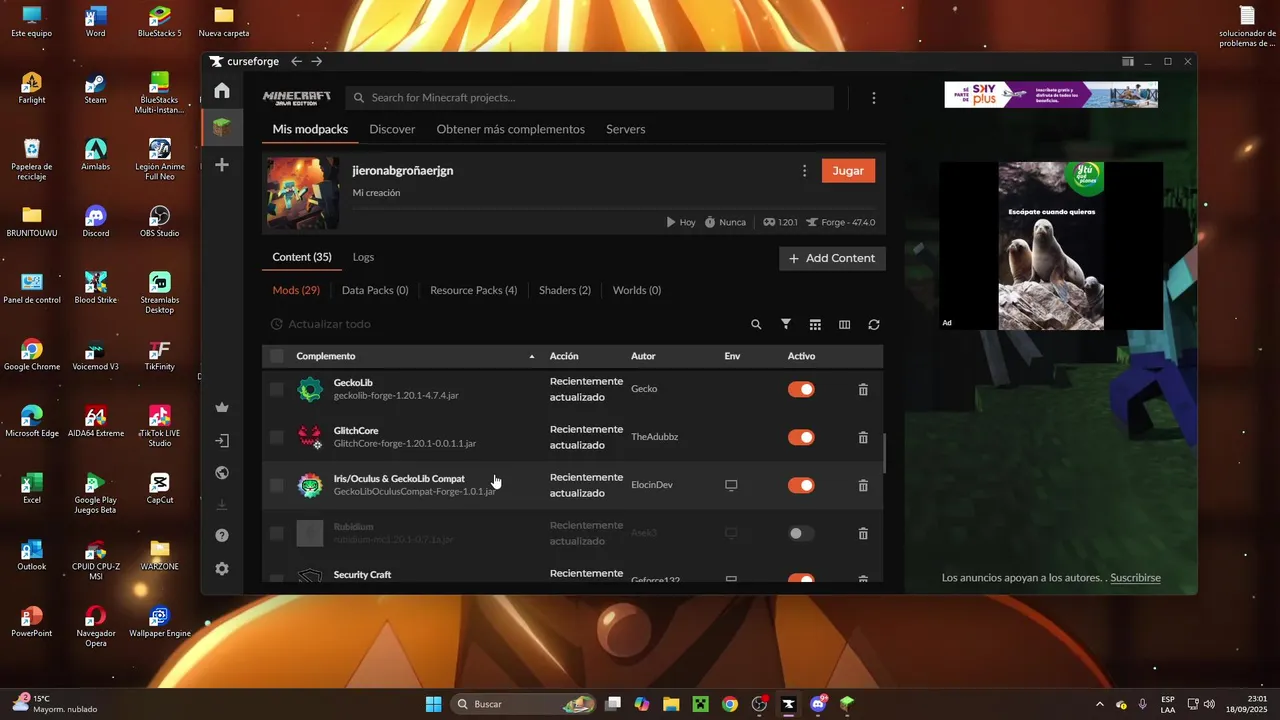Open the crown premium icon in sidebar
1280x720 pixels.
point(222,407)
